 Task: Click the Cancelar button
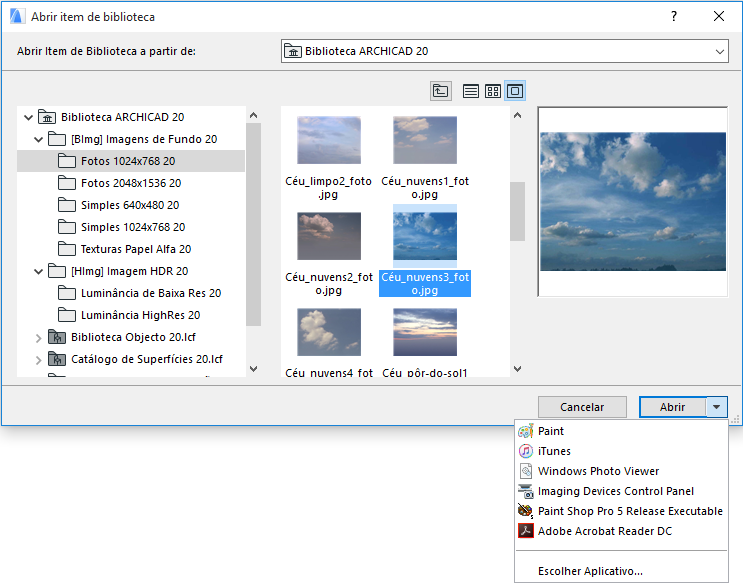click(x=582, y=407)
